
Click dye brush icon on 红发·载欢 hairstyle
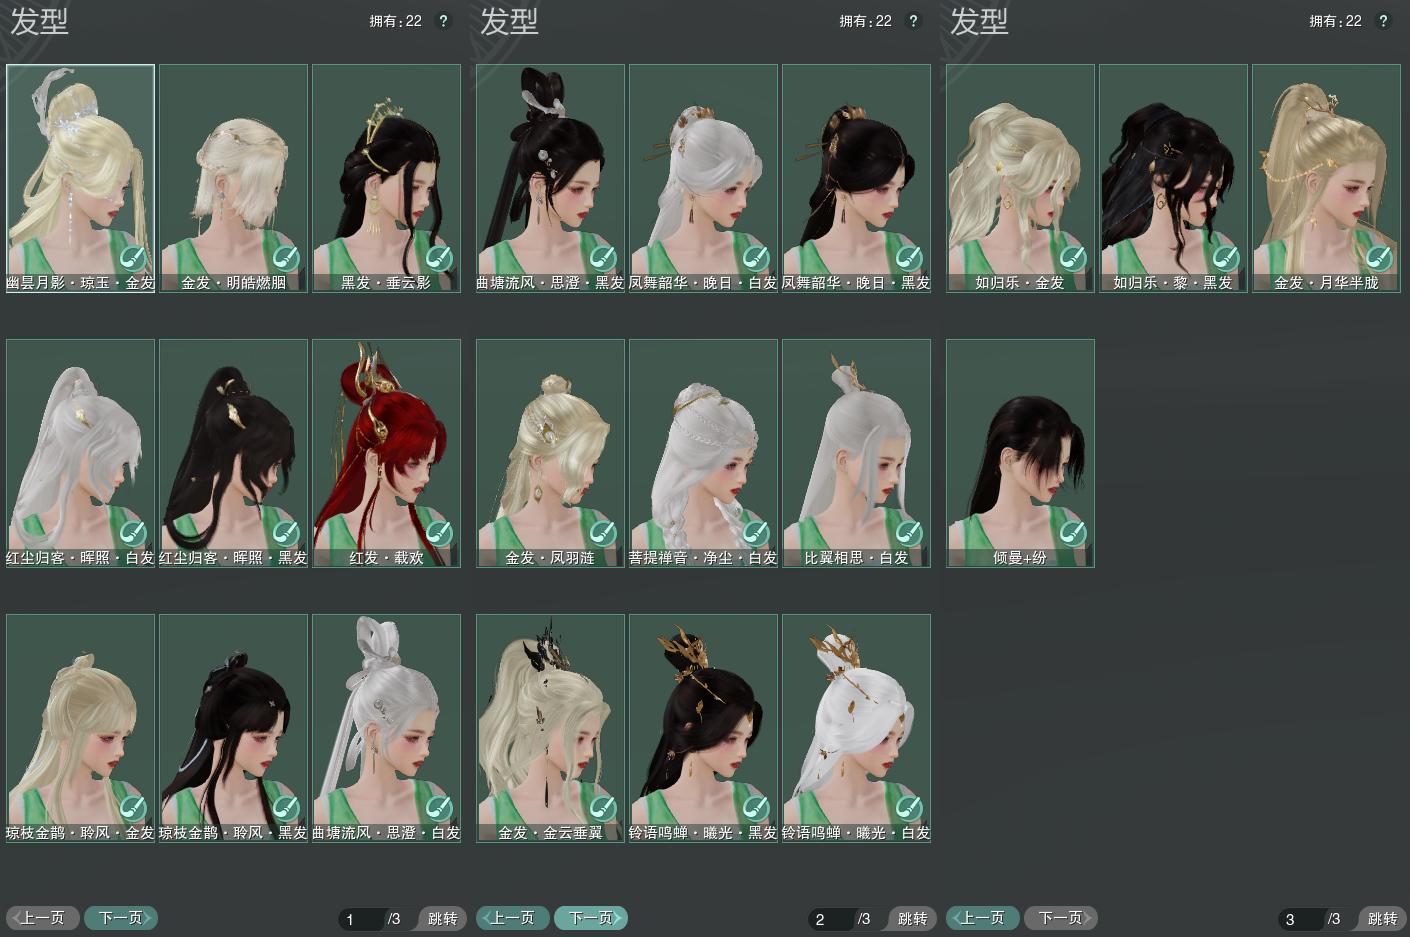pos(438,532)
